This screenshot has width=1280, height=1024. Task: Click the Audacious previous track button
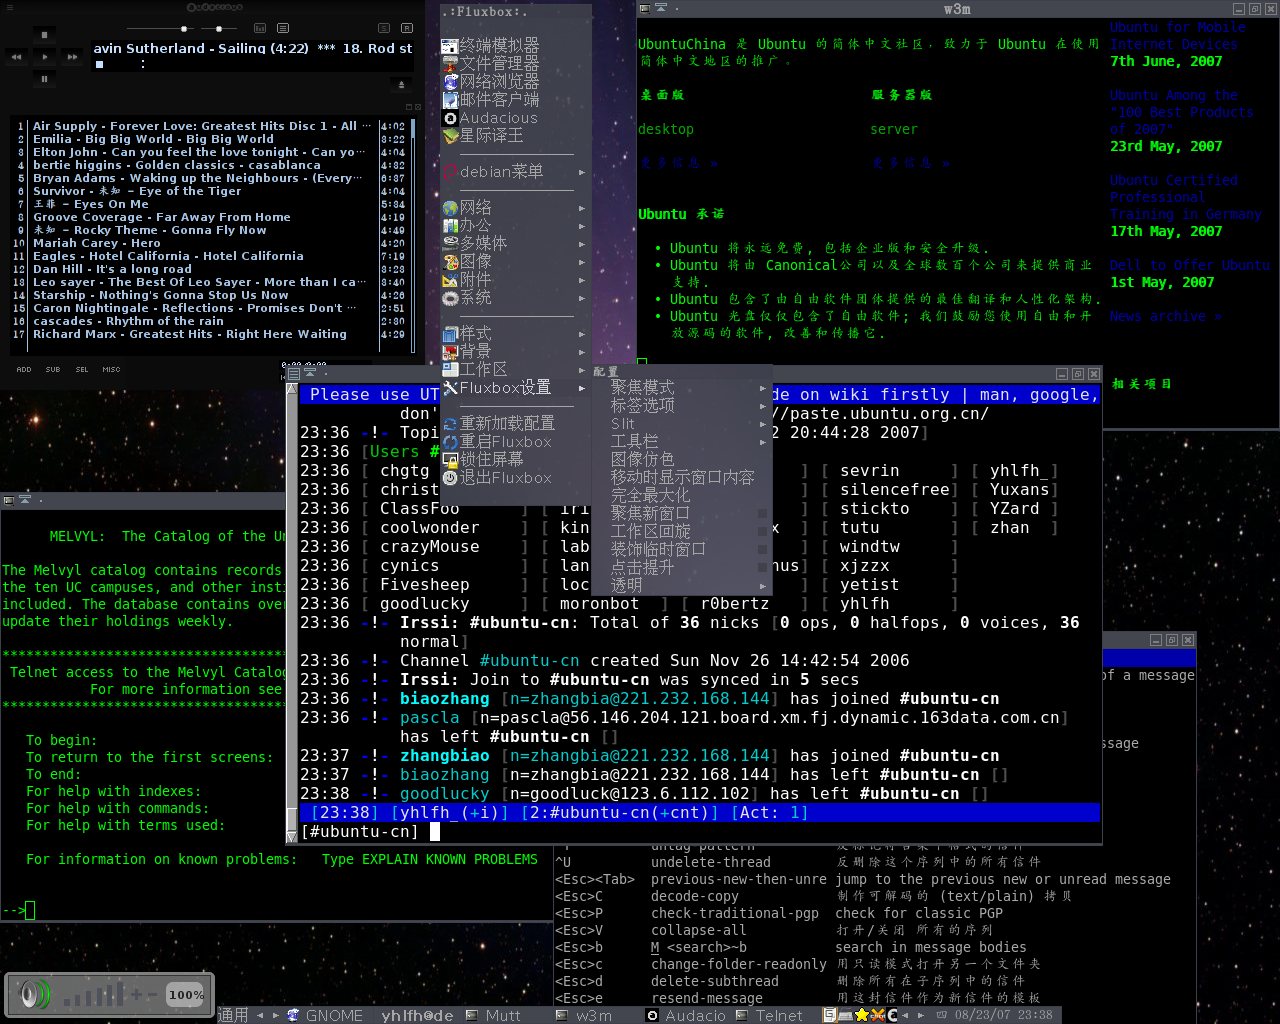click(x=16, y=57)
